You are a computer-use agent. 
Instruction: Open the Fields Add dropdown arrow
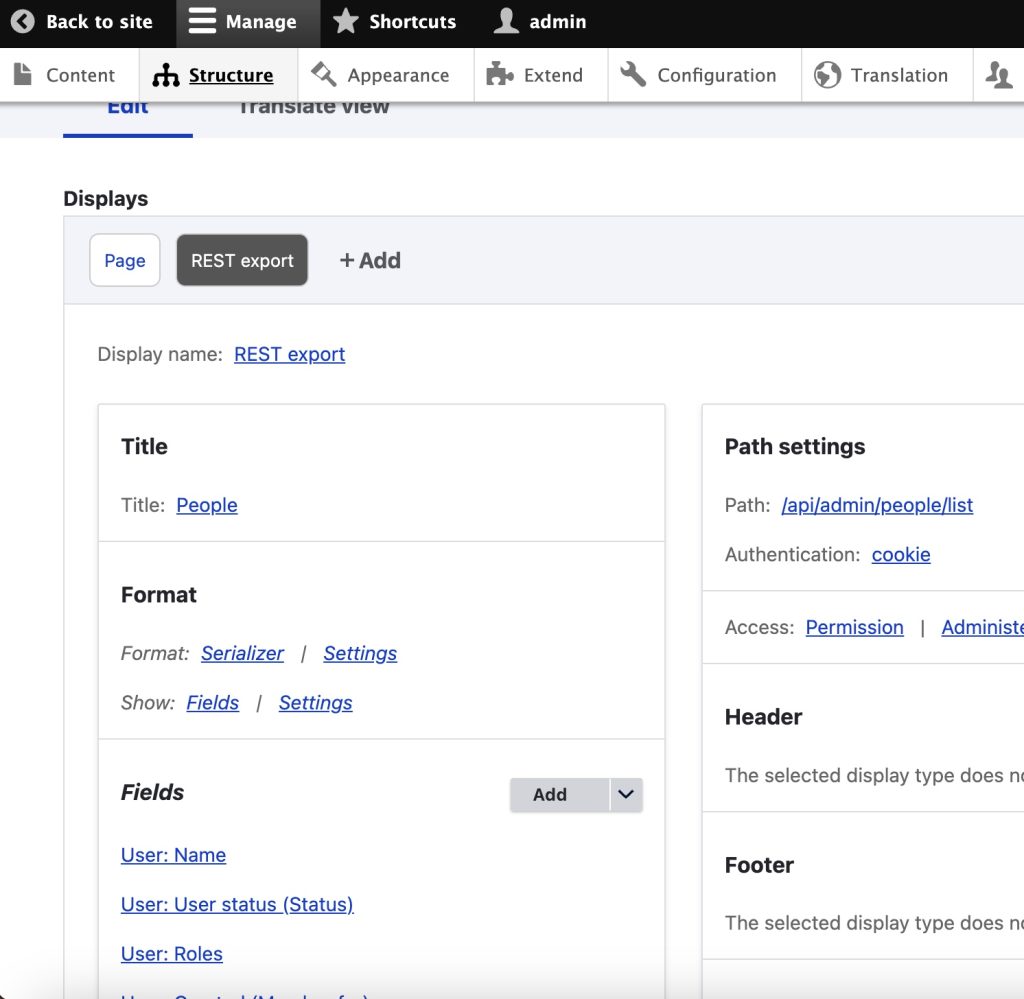coord(626,795)
